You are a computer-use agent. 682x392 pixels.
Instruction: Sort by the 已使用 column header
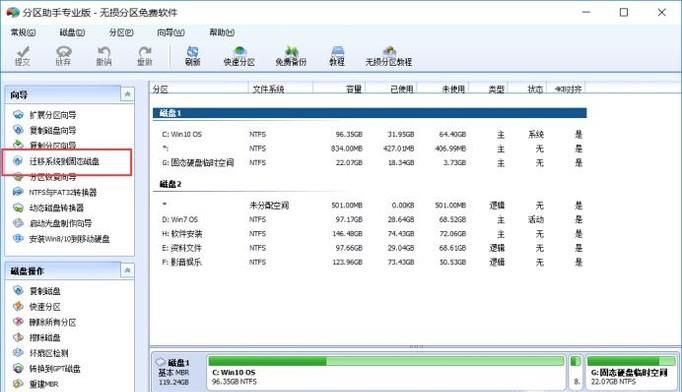(x=391, y=89)
